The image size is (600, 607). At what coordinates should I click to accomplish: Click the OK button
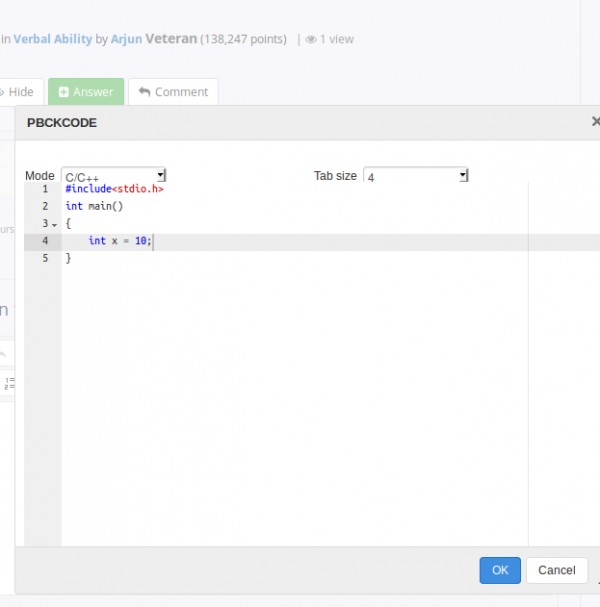point(500,570)
